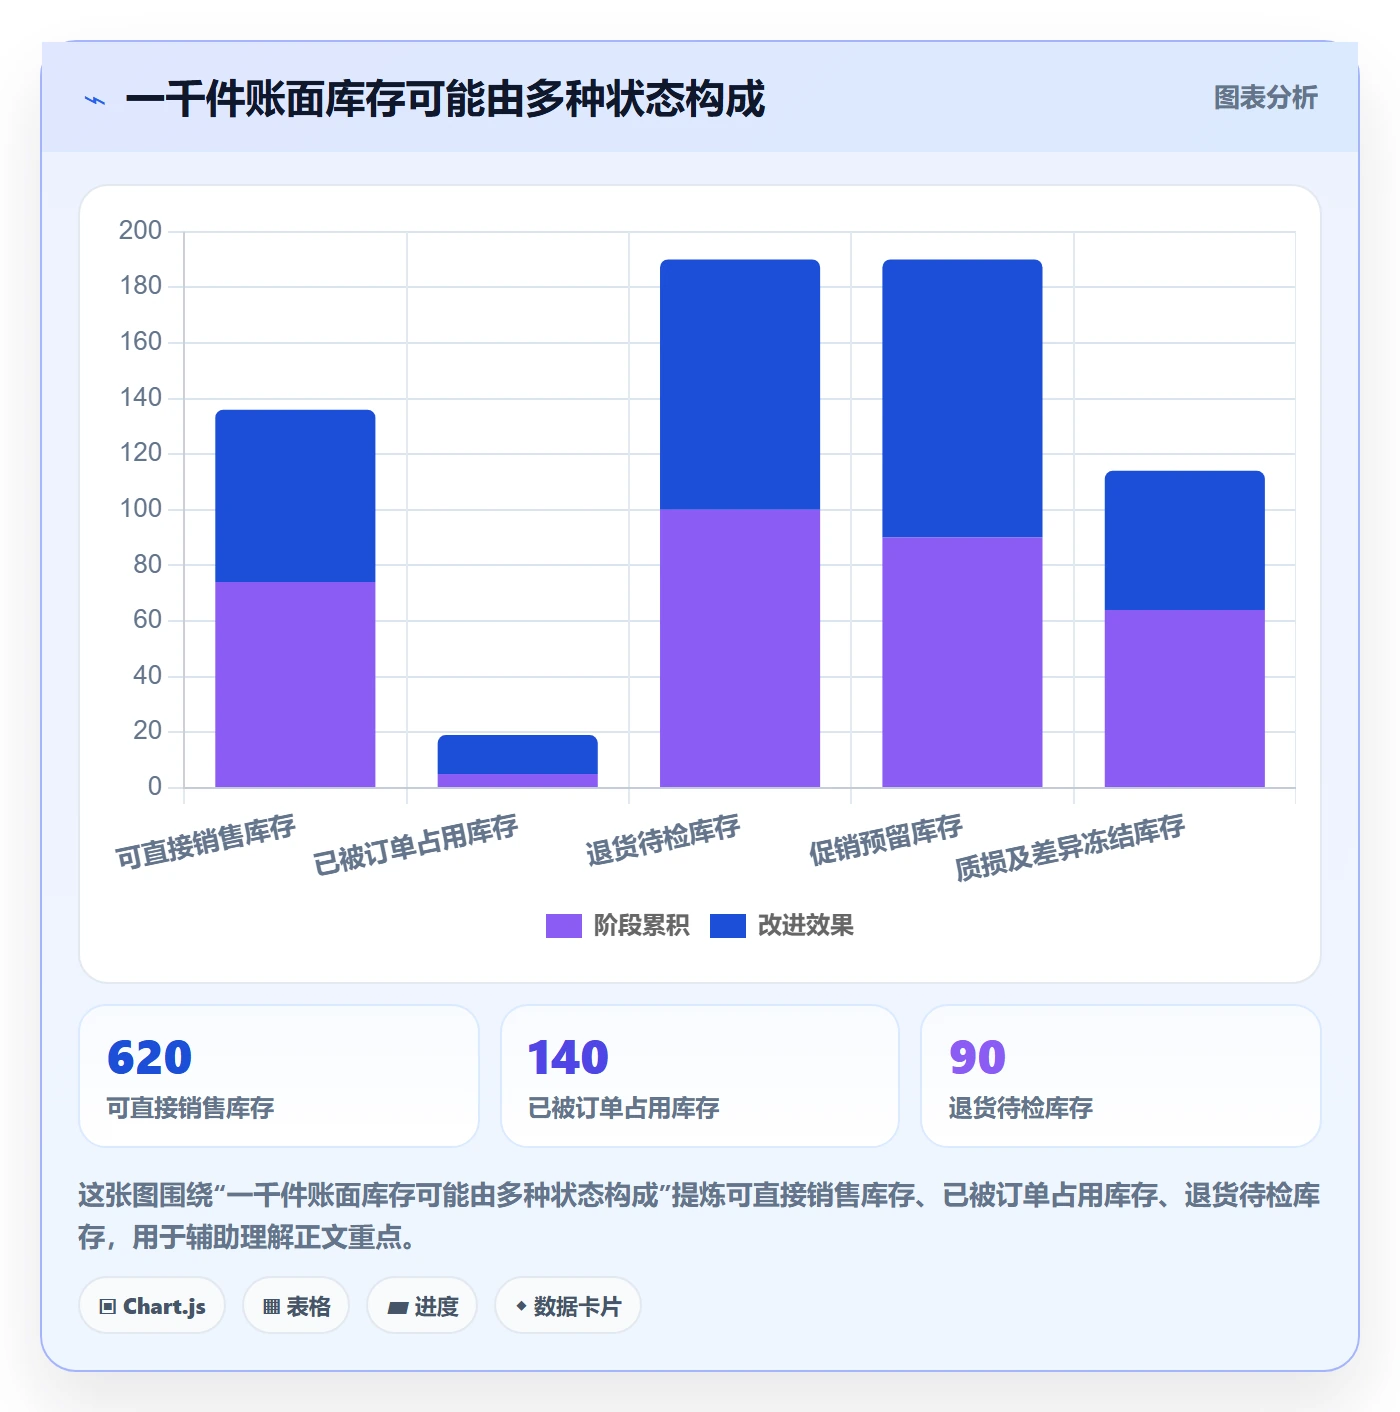Click the x-axis label 促销预留库存
1400x1412 pixels.
[885, 840]
